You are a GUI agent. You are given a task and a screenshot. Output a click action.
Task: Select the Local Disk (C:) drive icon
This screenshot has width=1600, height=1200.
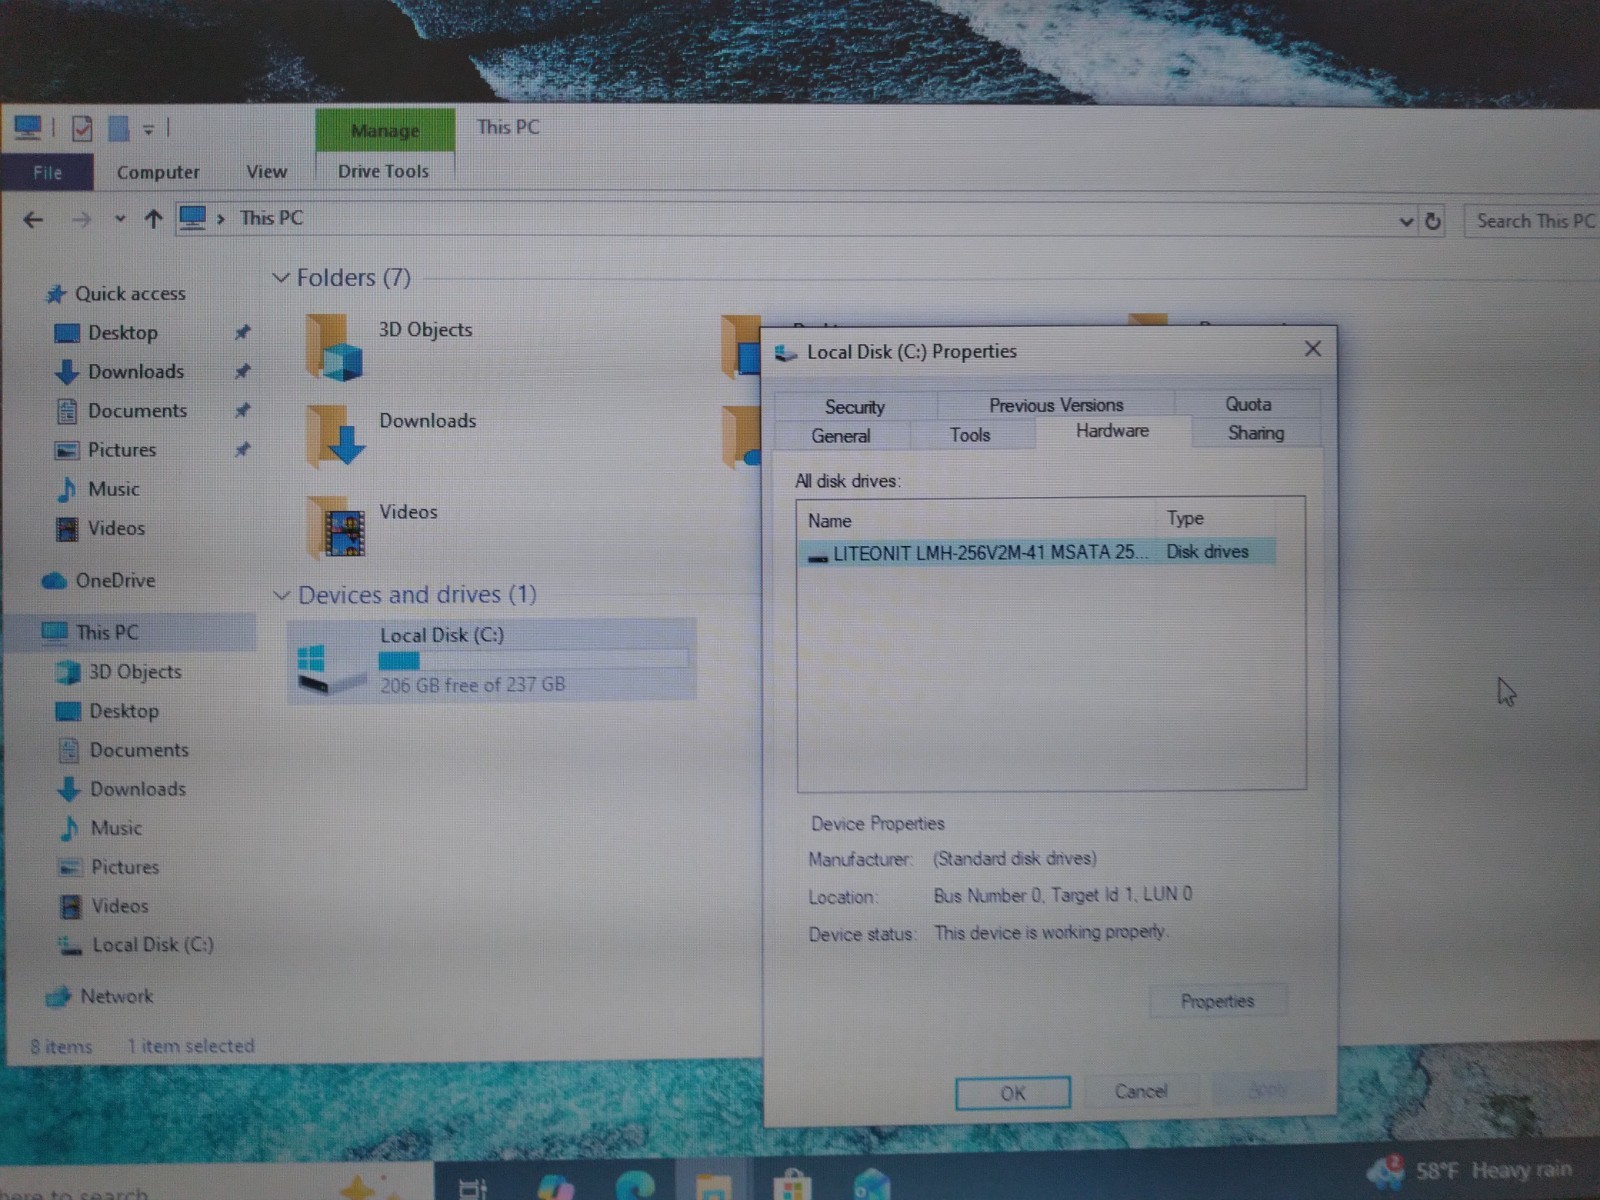pyautogui.click(x=331, y=667)
